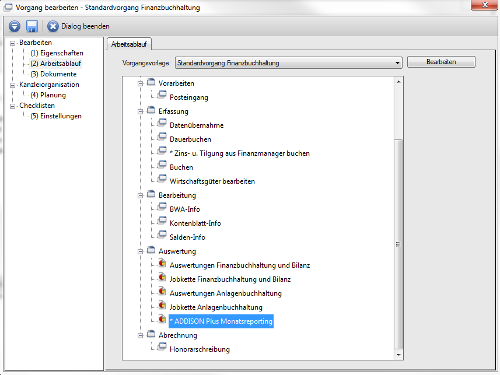Collapse the Checklisten node

(12, 106)
